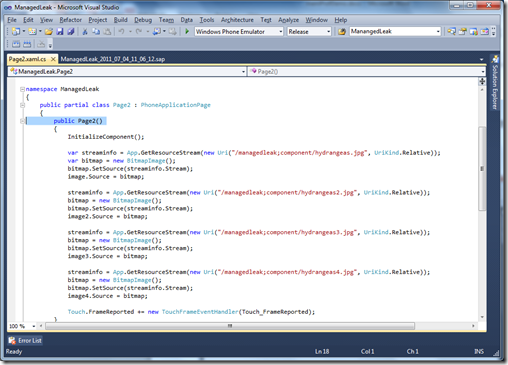Collapse the Page2() constructor block
Image resolution: width=508 pixels, height=365 pixels.
[22, 121]
